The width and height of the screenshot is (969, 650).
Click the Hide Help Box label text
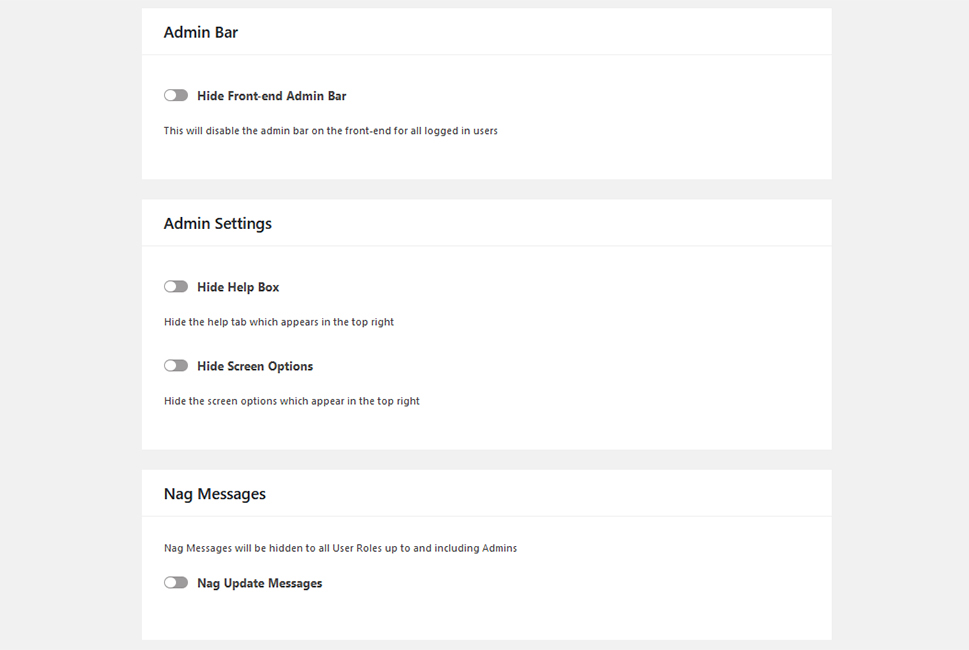click(x=238, y=287)
